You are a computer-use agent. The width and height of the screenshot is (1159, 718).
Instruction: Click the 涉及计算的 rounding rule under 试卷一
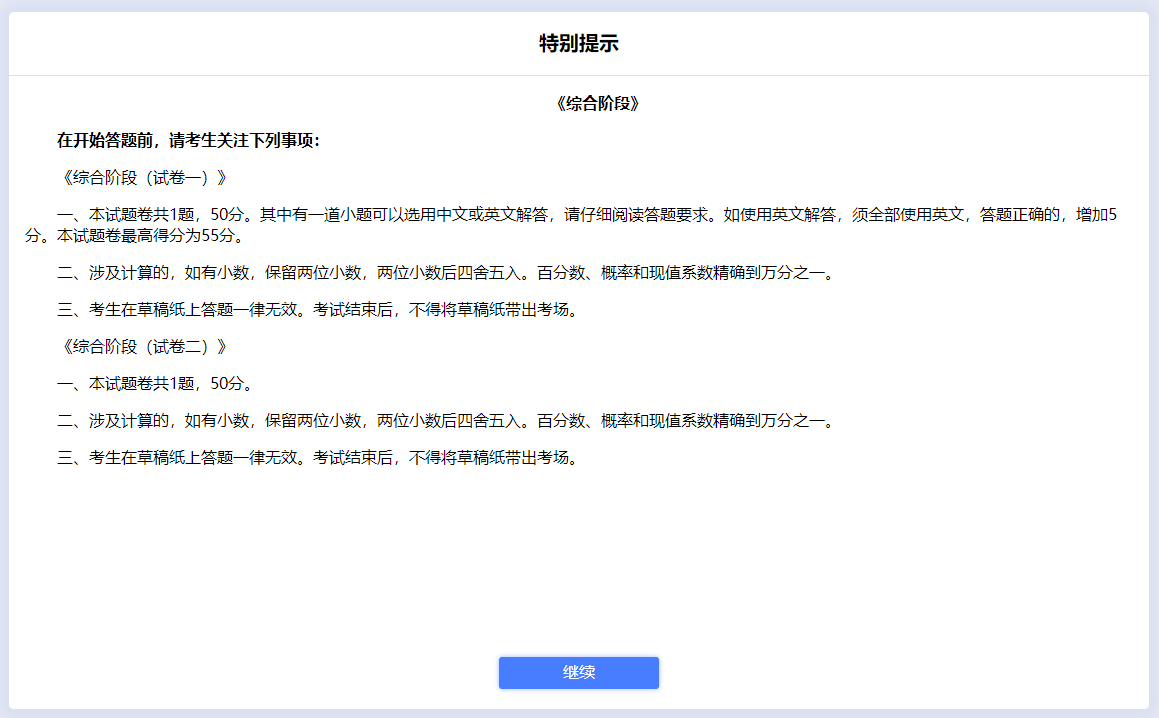(300, 271)
